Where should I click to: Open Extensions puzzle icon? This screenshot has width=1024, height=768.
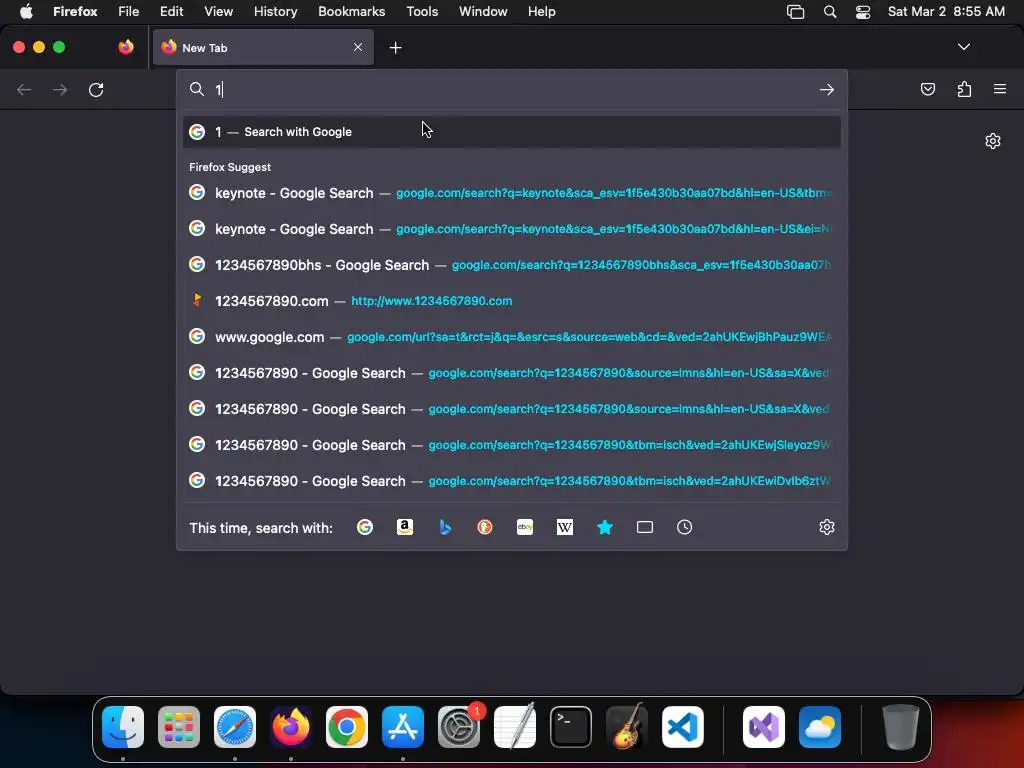(964, 89)
